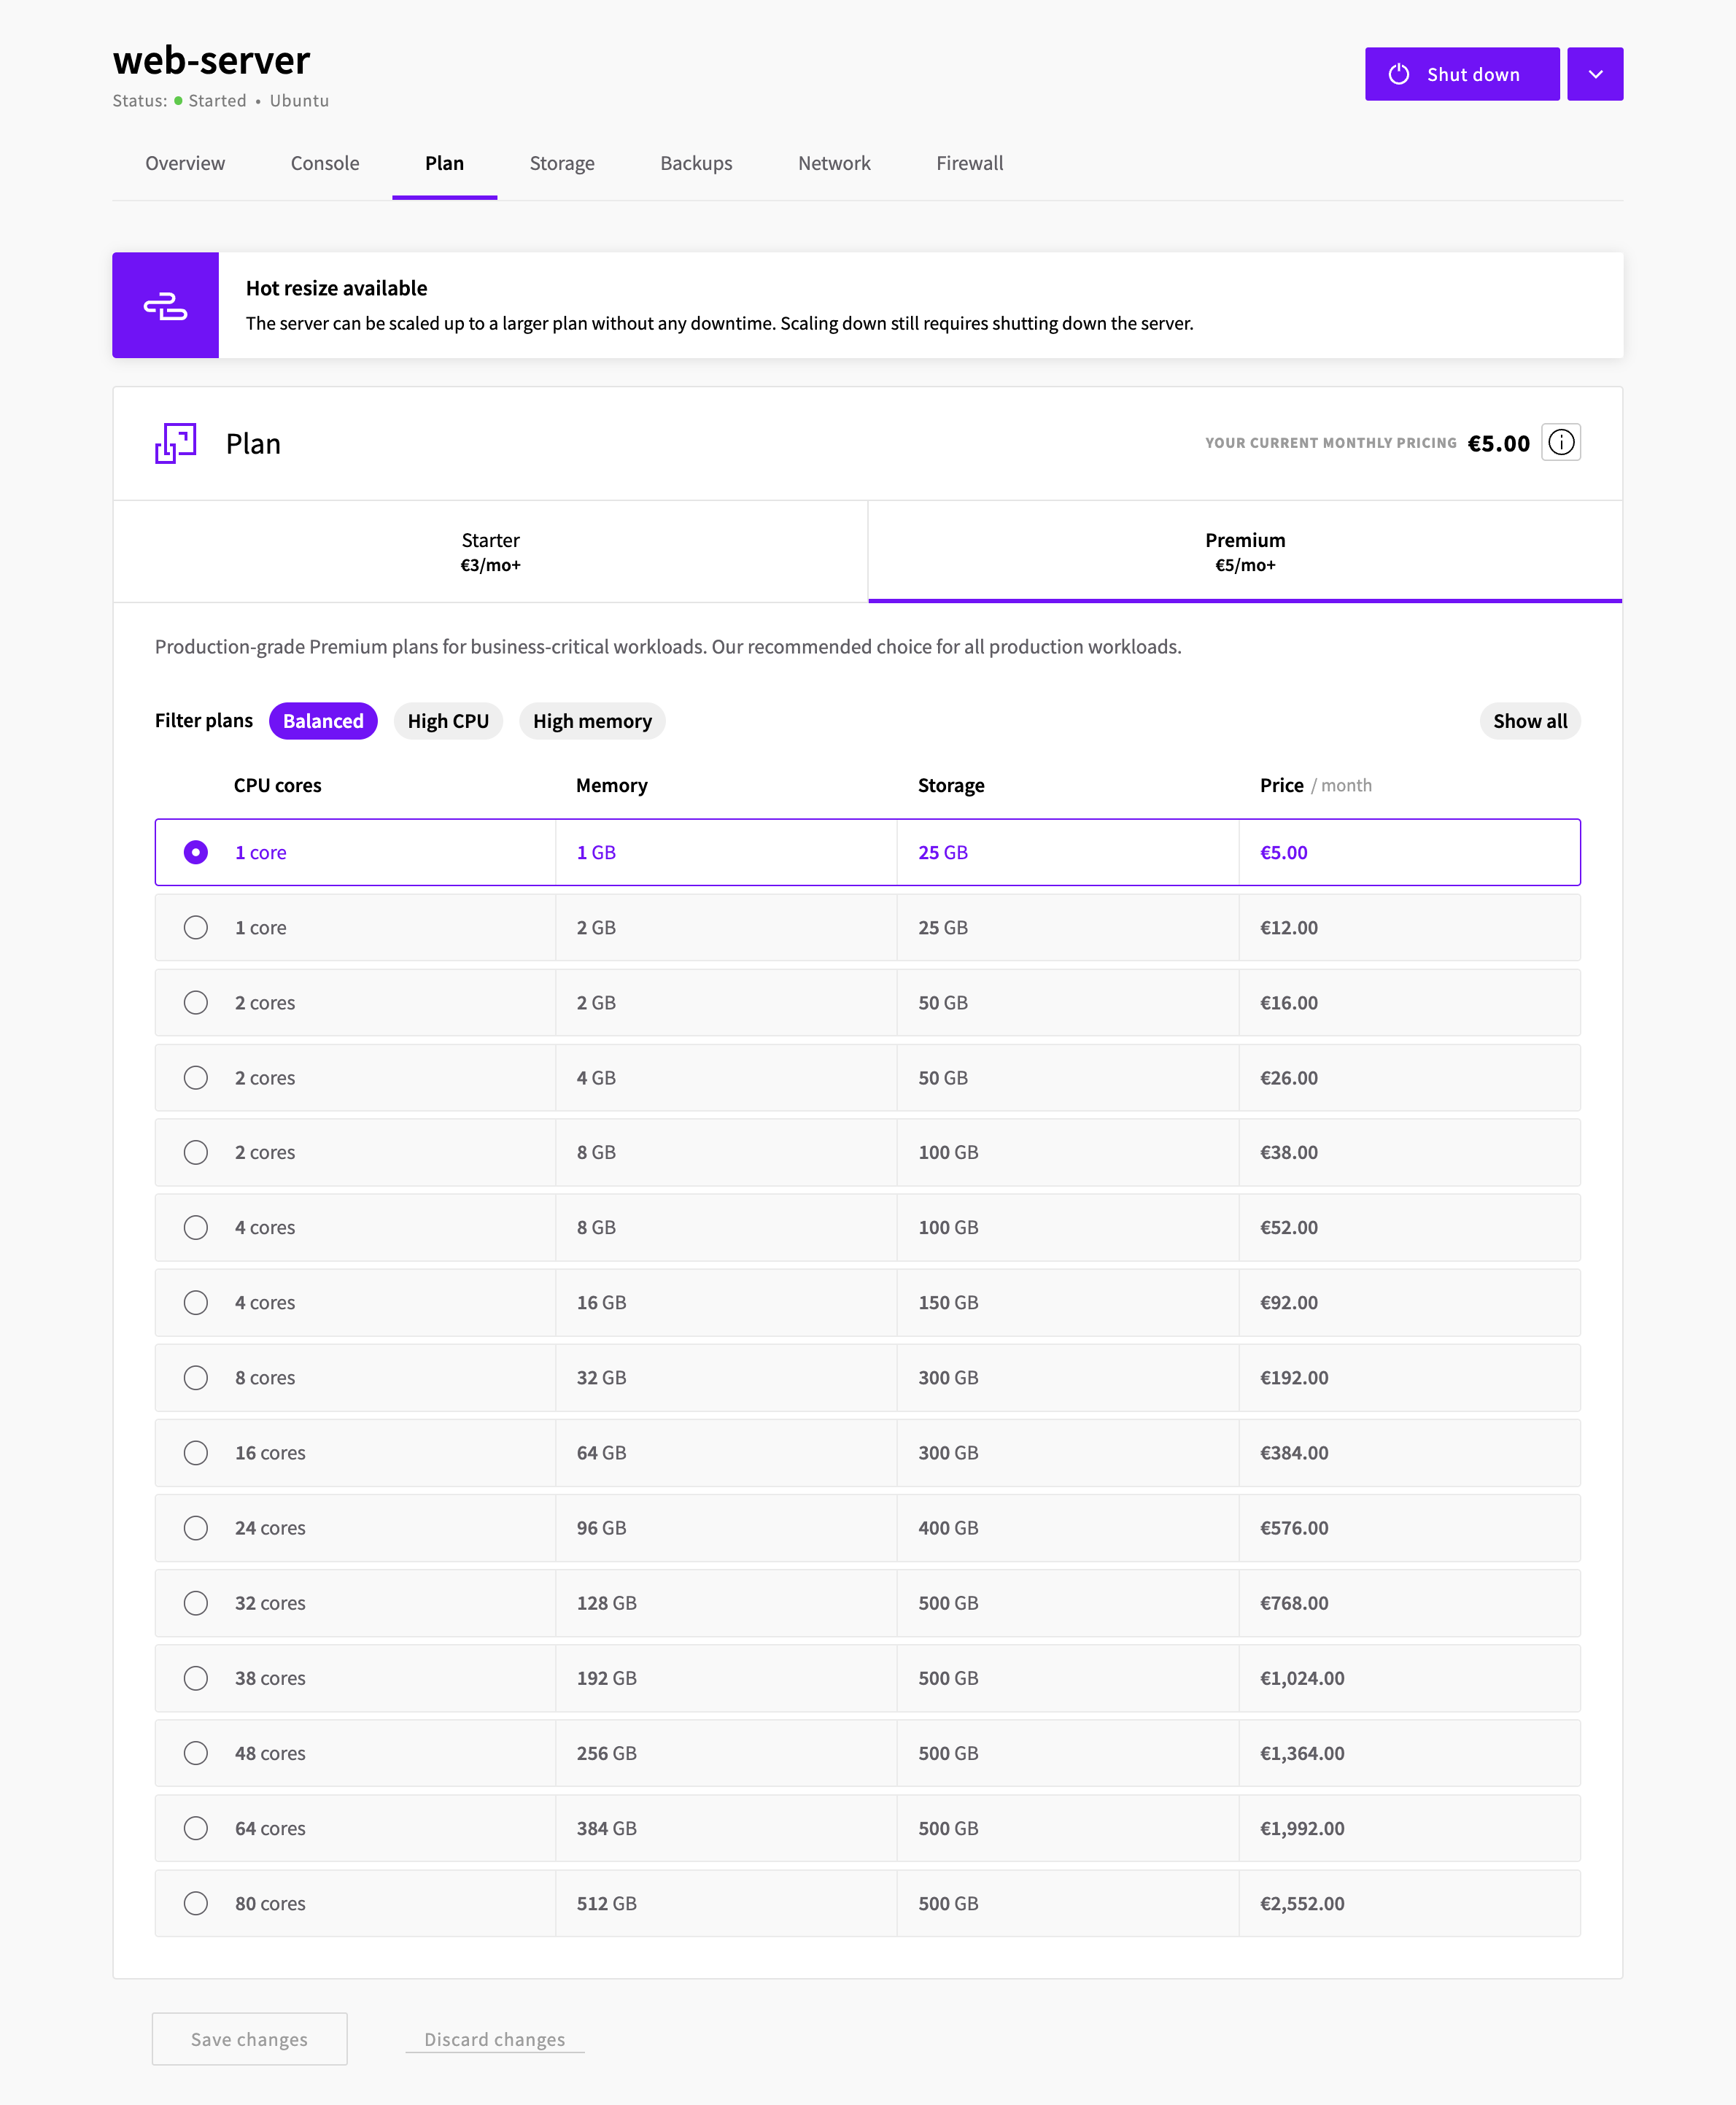Viewport: 1736px width, 2105px height.
Task: Select the 4 cores 16 GB plan radio
Action: pos(196,1302)
